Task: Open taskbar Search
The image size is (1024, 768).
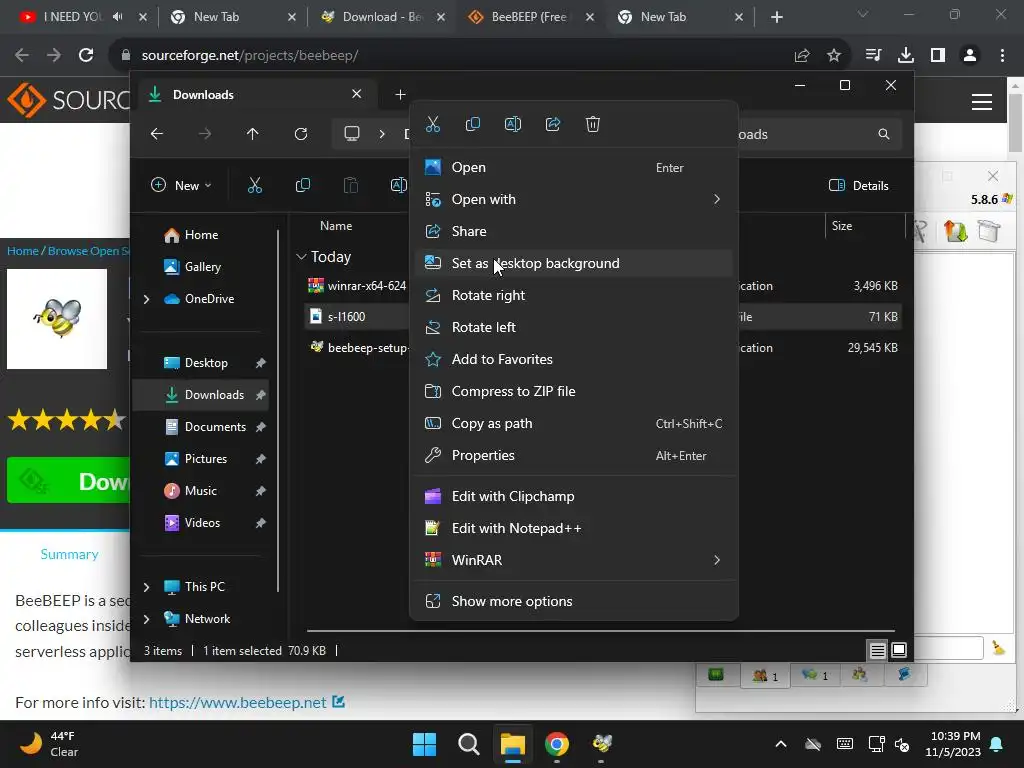Action: click(x=469, y=744)
